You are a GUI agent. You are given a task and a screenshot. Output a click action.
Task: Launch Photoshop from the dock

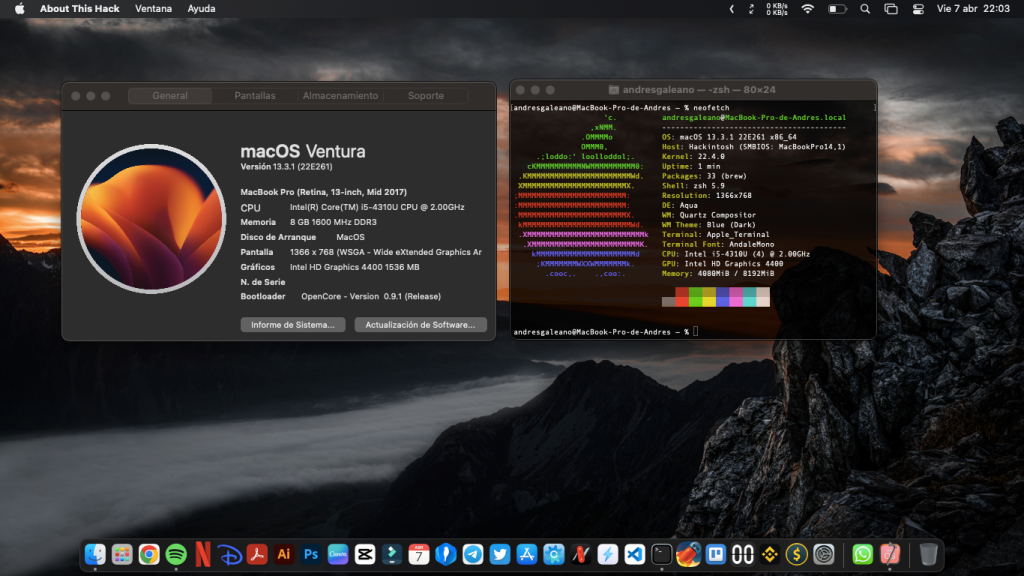[x=311, y=554]
